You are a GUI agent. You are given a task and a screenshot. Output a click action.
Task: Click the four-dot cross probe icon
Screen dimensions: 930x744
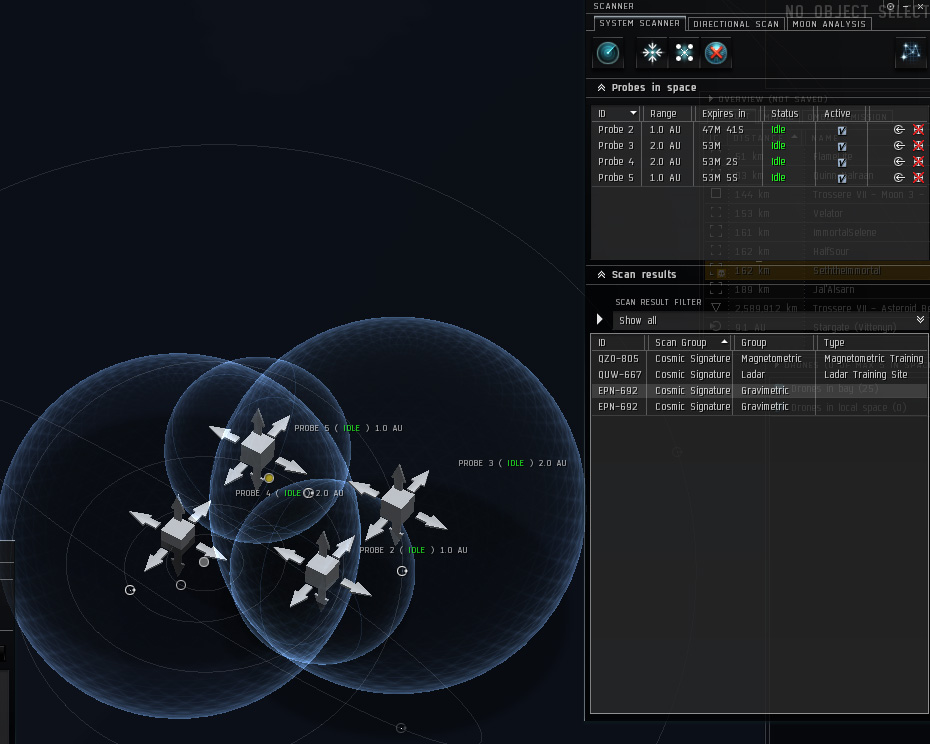coord(684,53)
